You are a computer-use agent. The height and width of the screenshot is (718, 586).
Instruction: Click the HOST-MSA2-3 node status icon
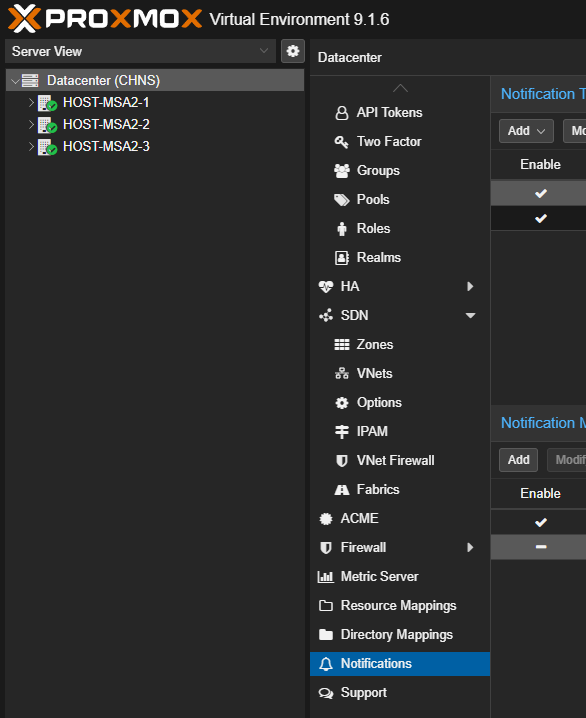pyautogui.click(x=47, y=147)
